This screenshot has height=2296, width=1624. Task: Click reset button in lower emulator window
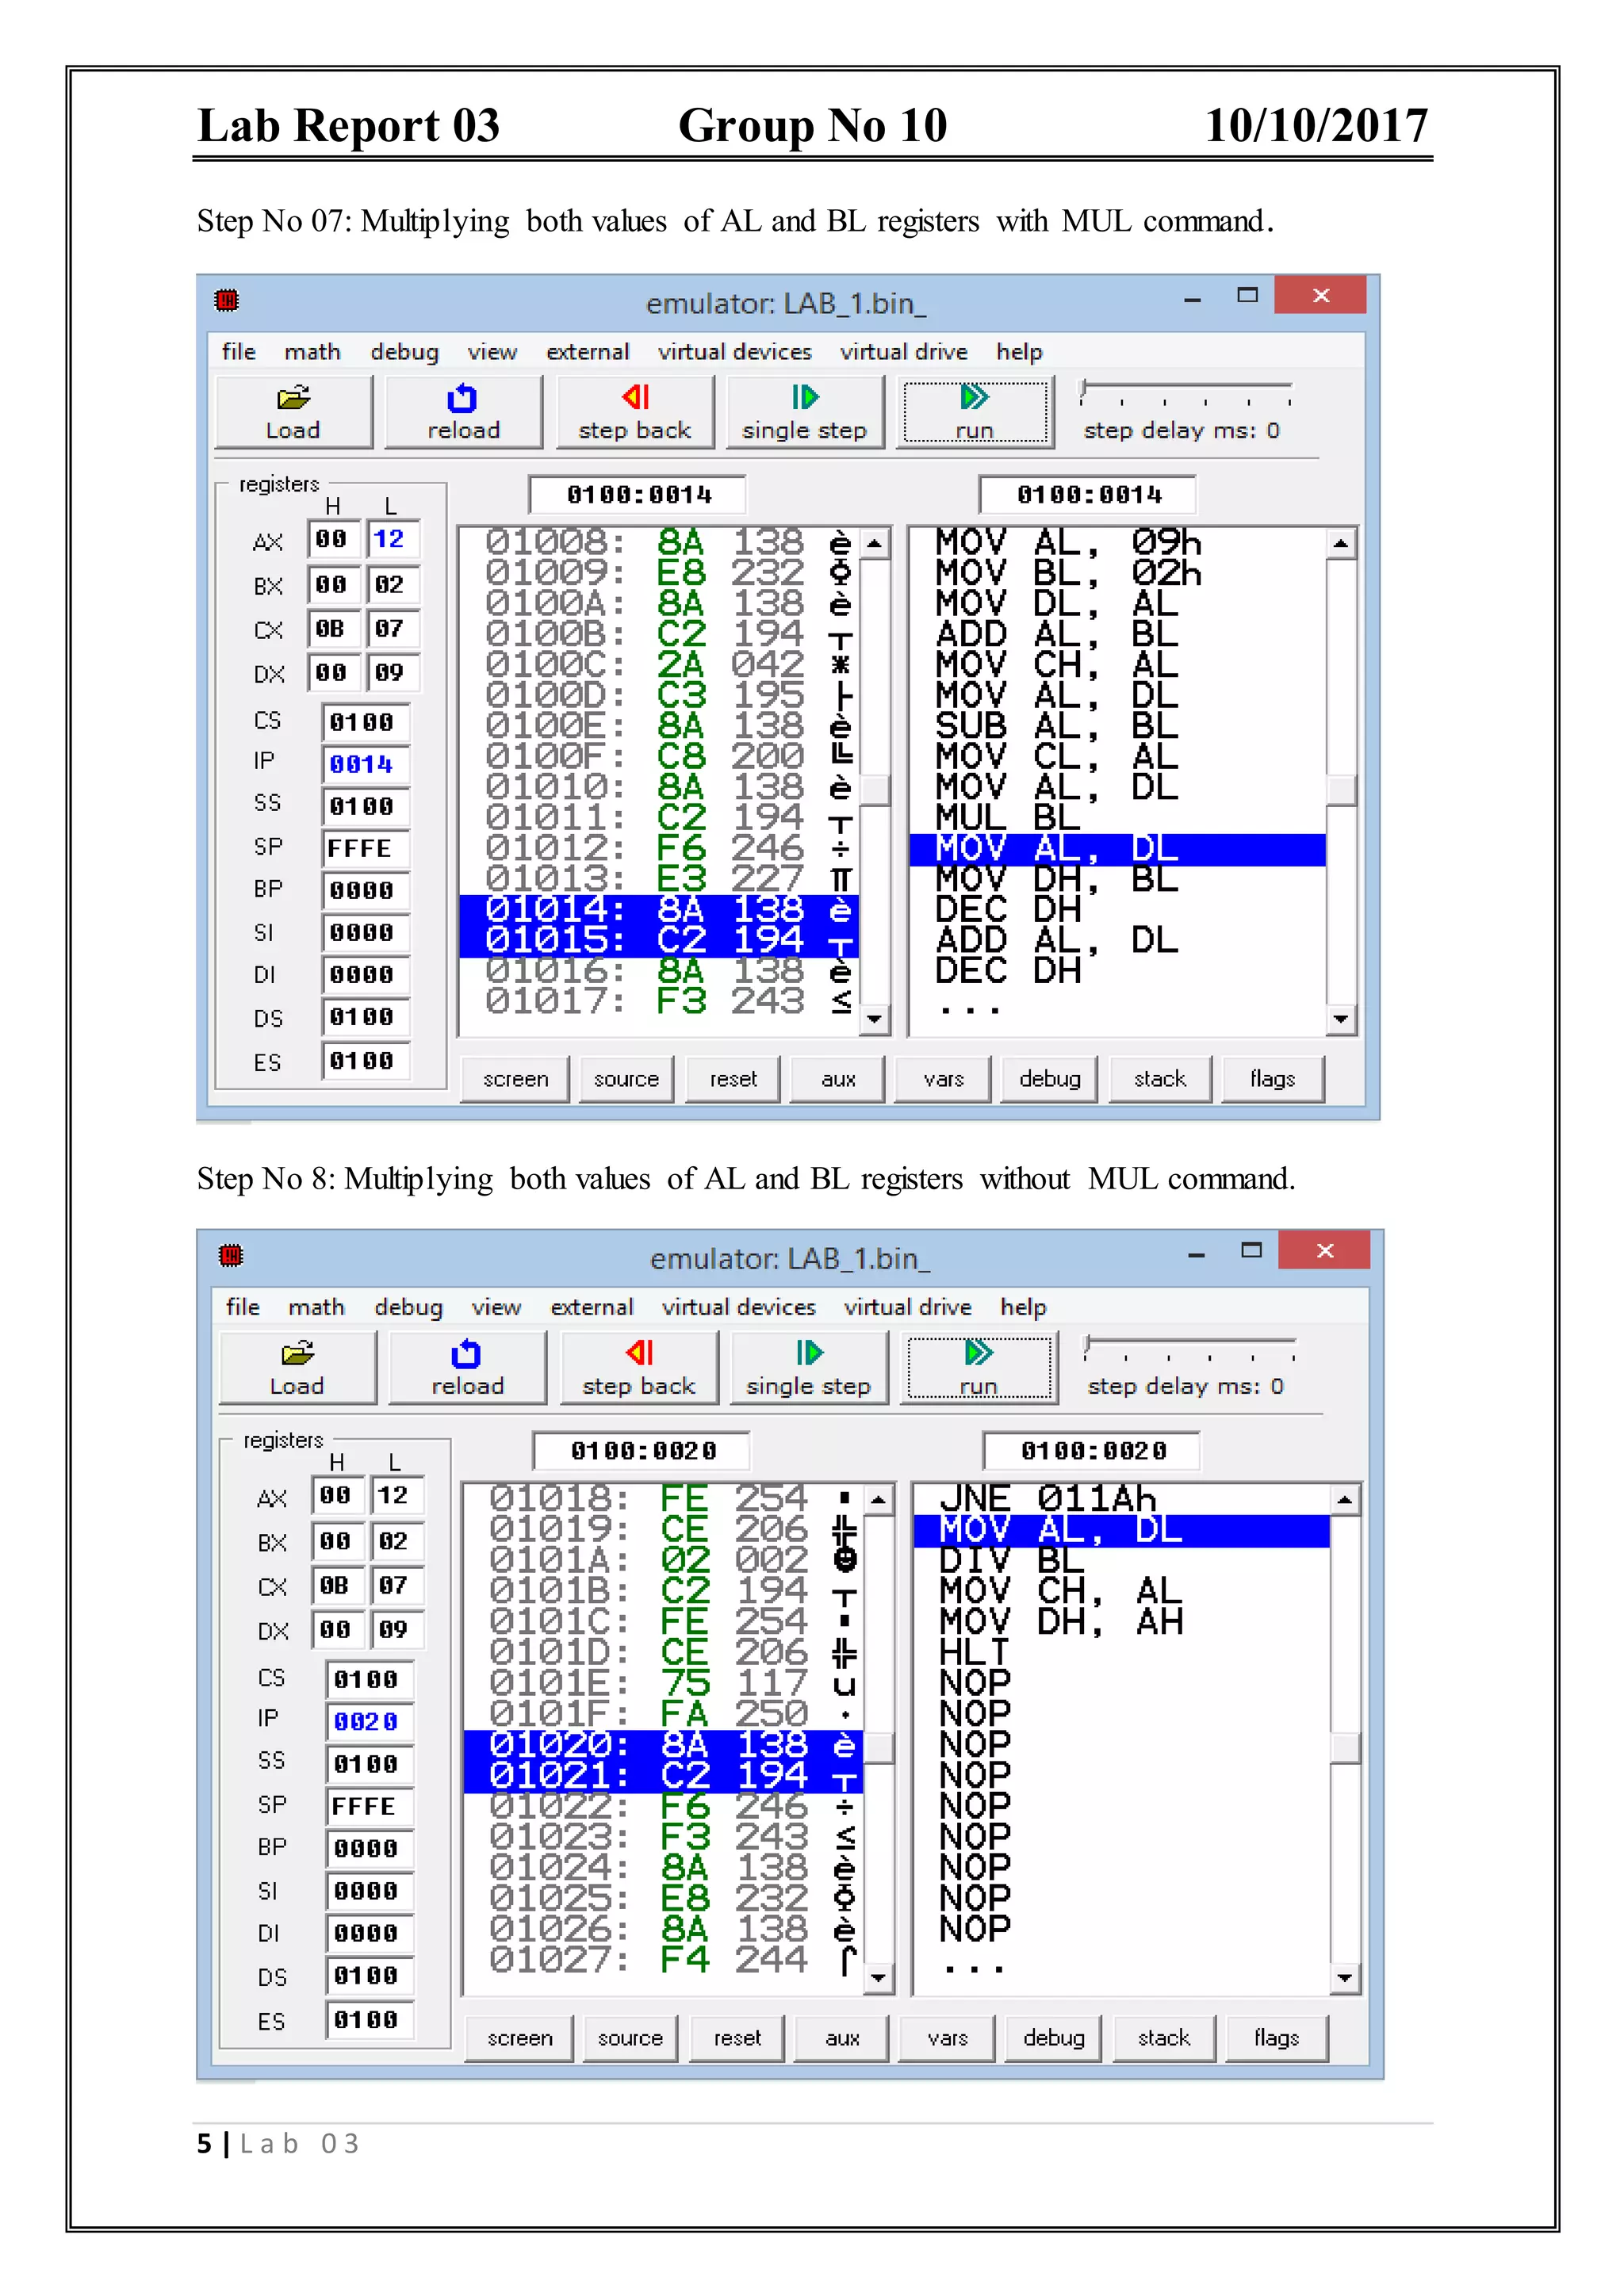click(x=737, y=2038)
